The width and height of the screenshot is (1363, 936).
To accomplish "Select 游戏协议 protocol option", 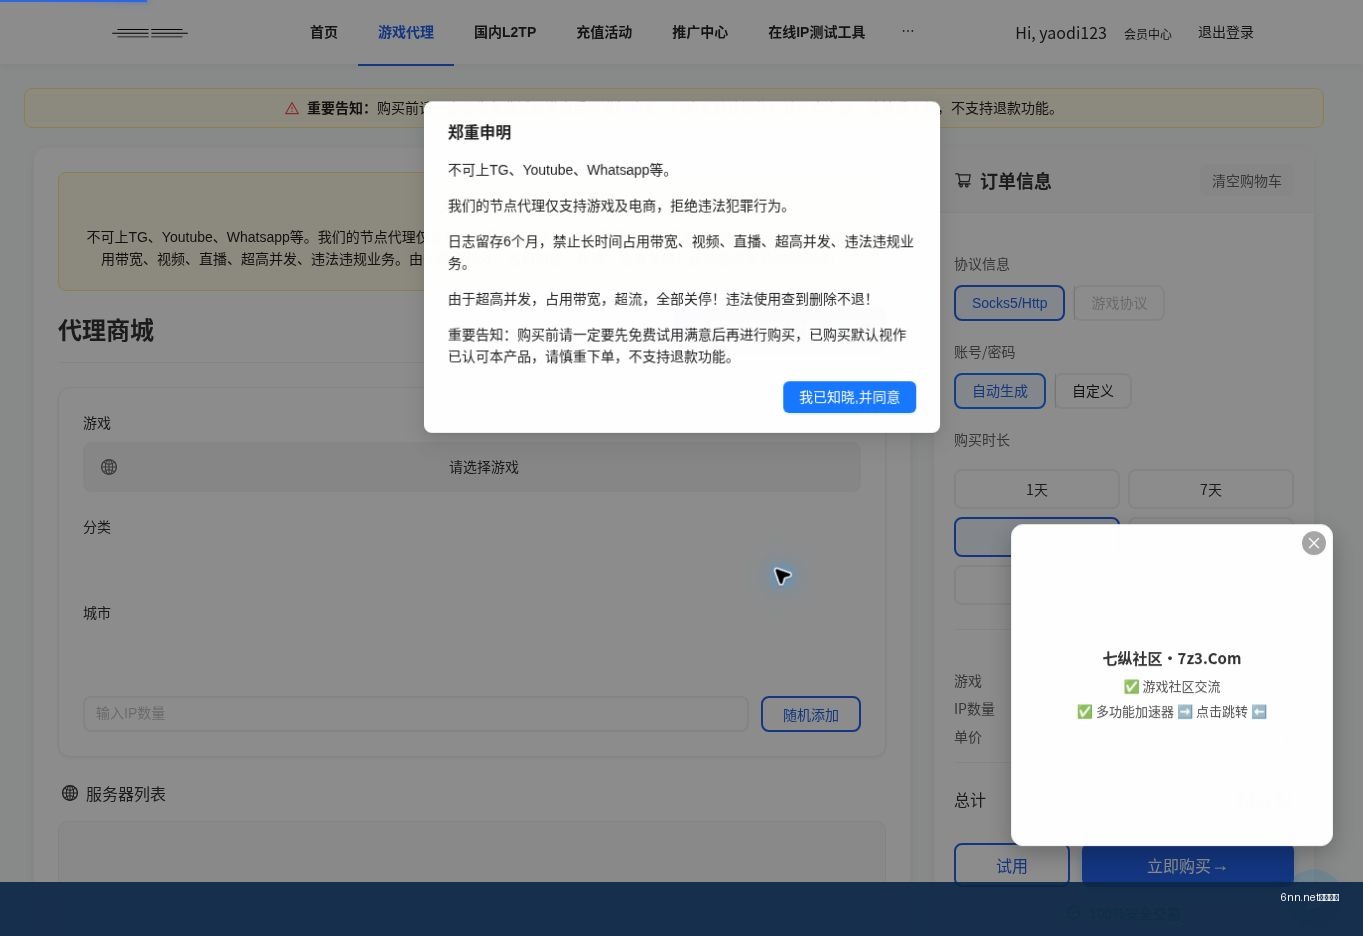I will click(x=1119, y=303).
